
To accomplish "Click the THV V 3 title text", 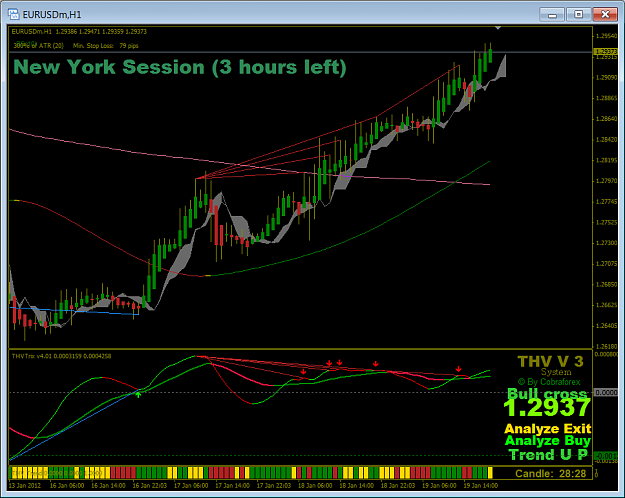I will [550, 361].
